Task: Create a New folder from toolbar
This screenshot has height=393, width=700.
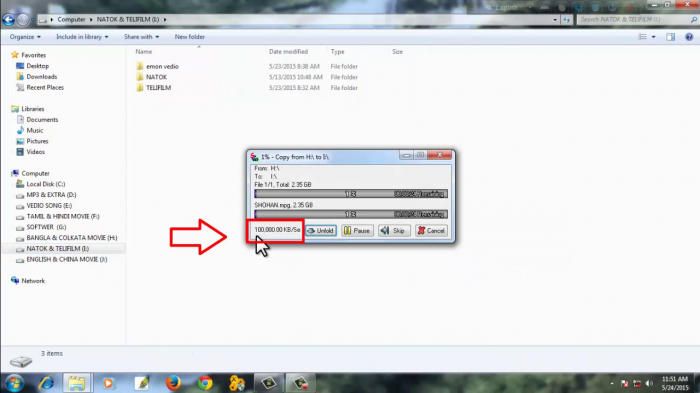Action: click(190, 37)
